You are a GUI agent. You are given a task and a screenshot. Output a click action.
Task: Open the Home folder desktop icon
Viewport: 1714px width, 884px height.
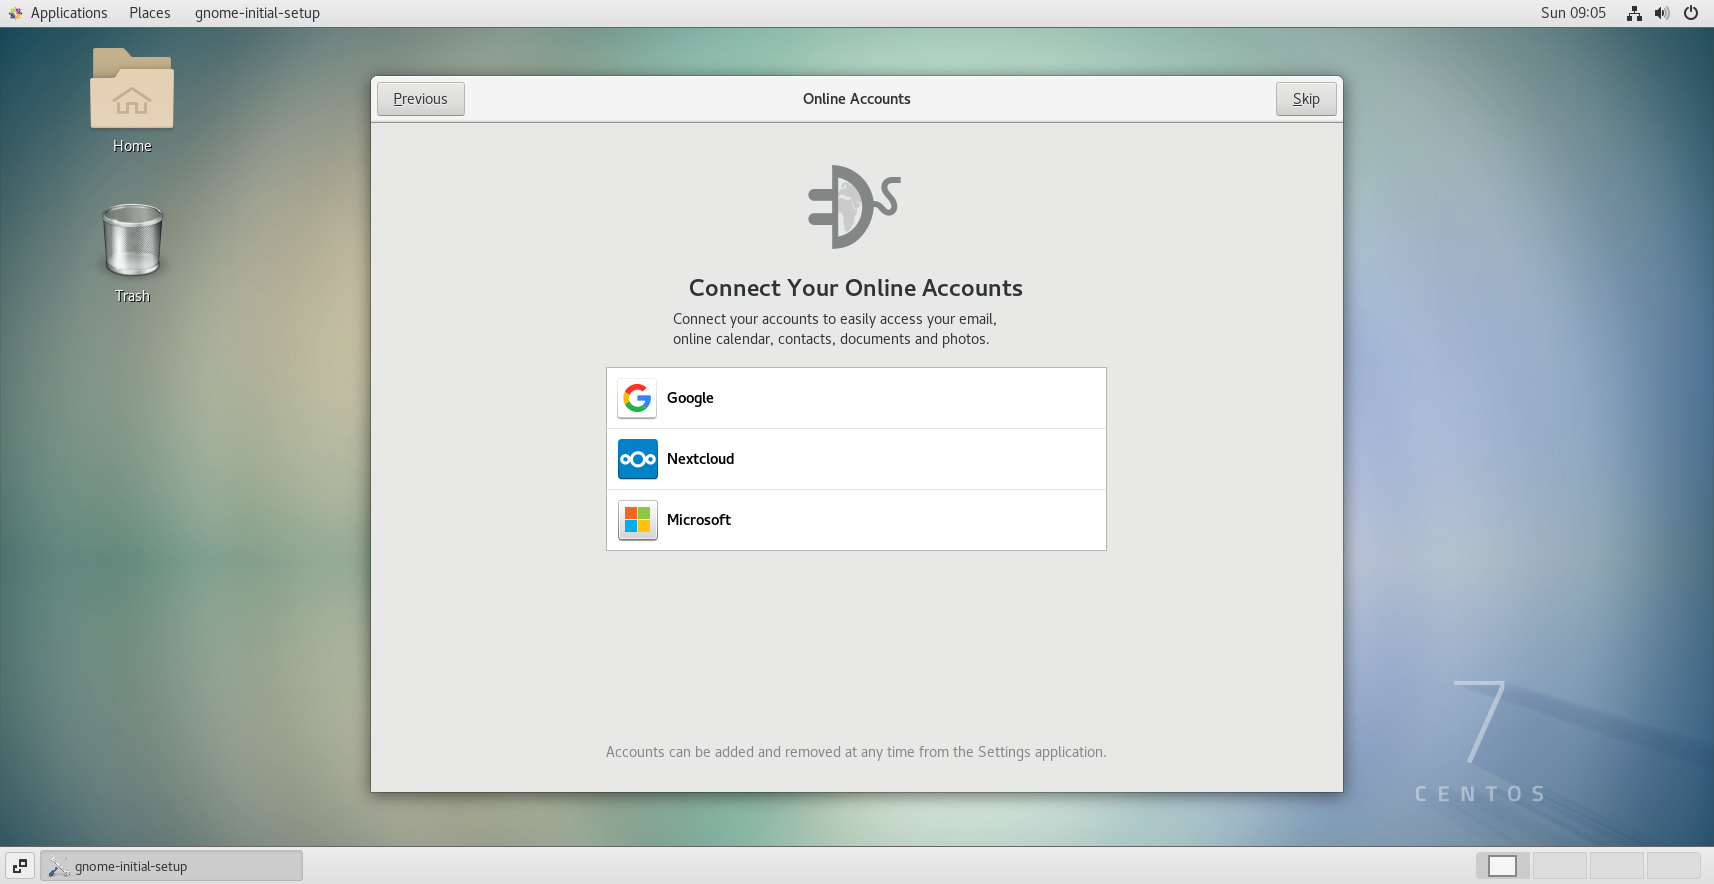[132, 101]
